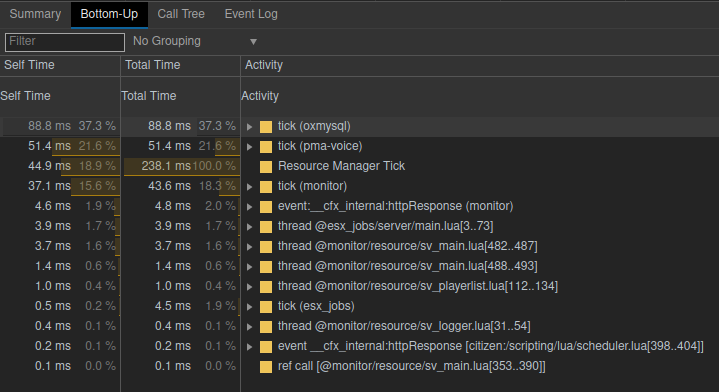Click the yellow icon beside tick (monitor)
The image size is (719, 392).
(x=266, y=187)
